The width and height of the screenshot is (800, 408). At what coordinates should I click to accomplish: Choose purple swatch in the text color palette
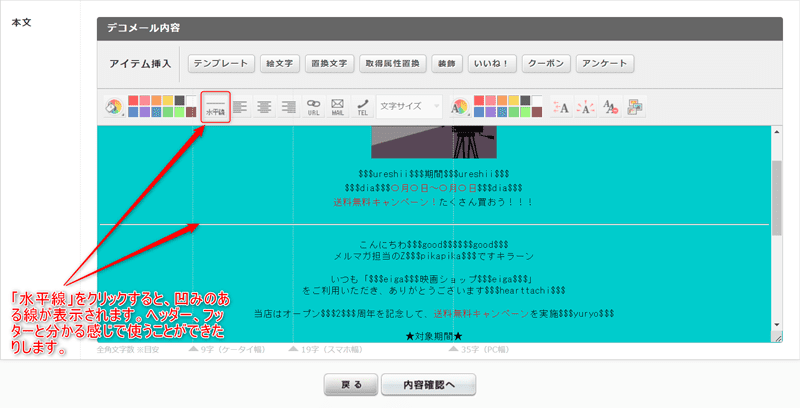coord(491,112)
